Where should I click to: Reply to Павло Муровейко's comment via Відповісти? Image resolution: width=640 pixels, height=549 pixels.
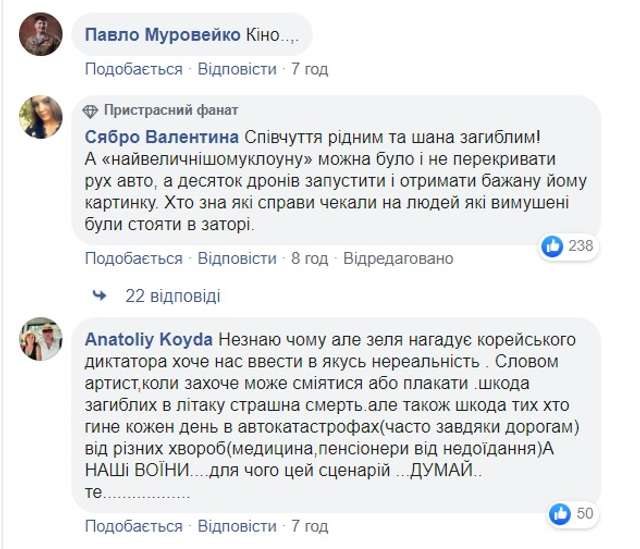237,69
